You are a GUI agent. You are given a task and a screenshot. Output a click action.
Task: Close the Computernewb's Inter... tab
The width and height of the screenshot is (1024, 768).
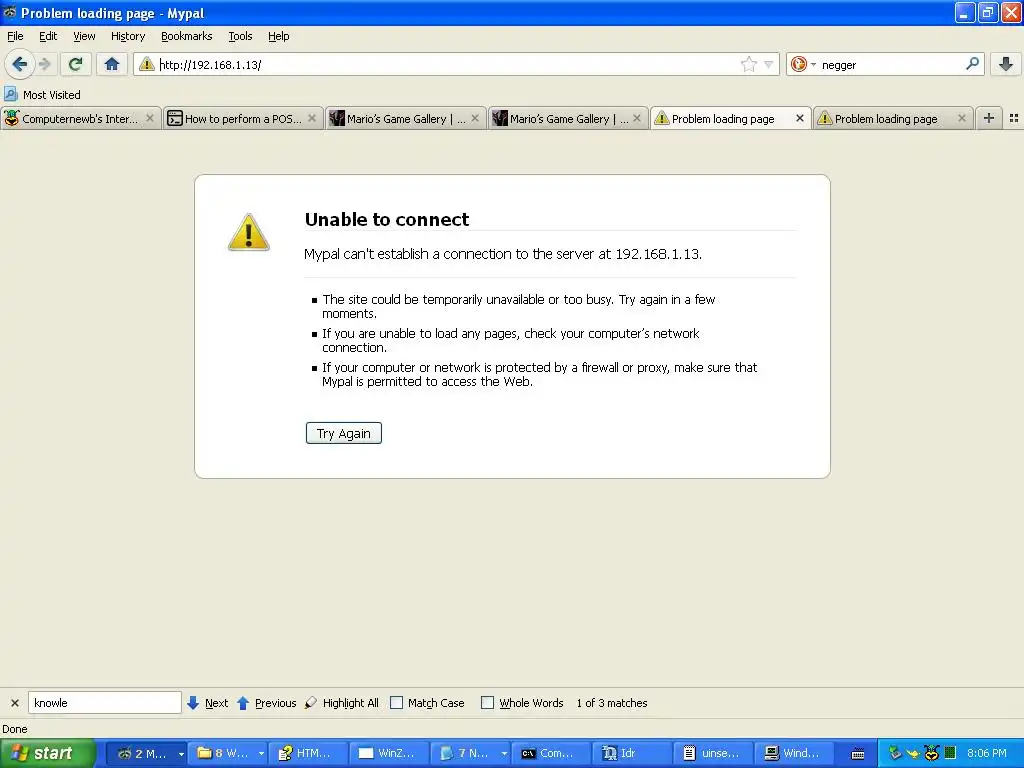(x=150, y=118)
